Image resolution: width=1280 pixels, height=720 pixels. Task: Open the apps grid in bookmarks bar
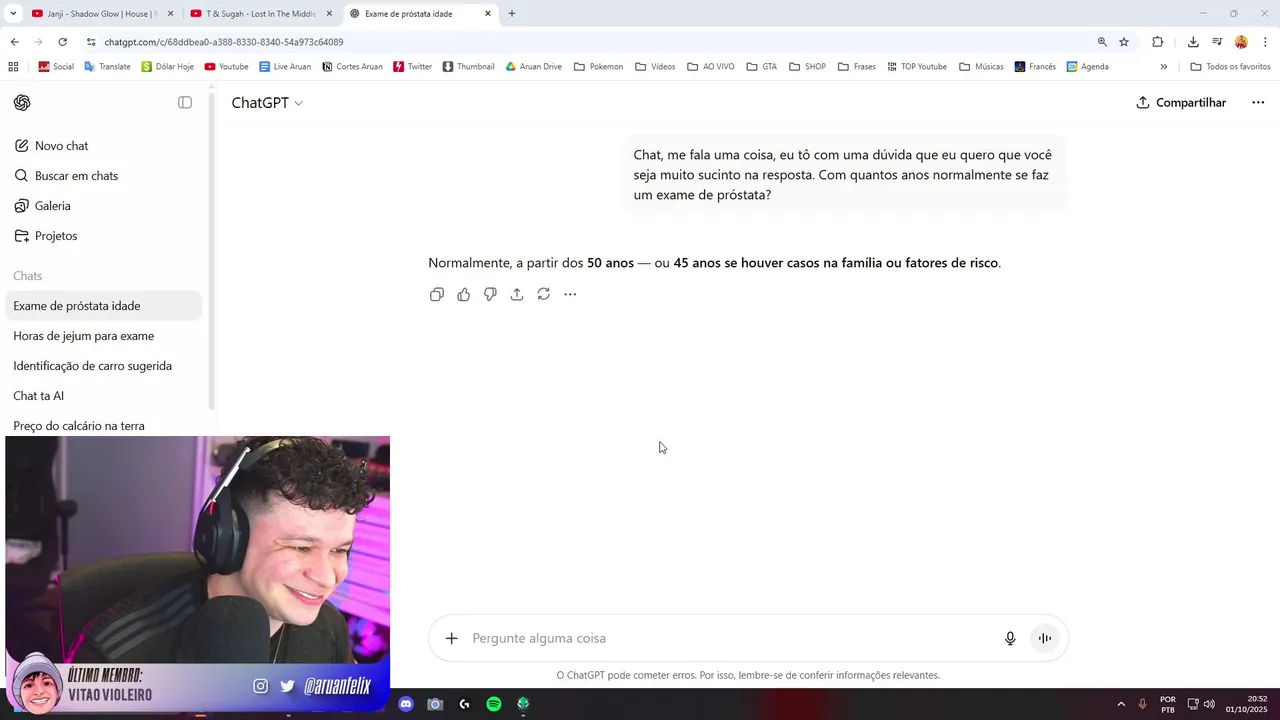click(x=13, y=67)
